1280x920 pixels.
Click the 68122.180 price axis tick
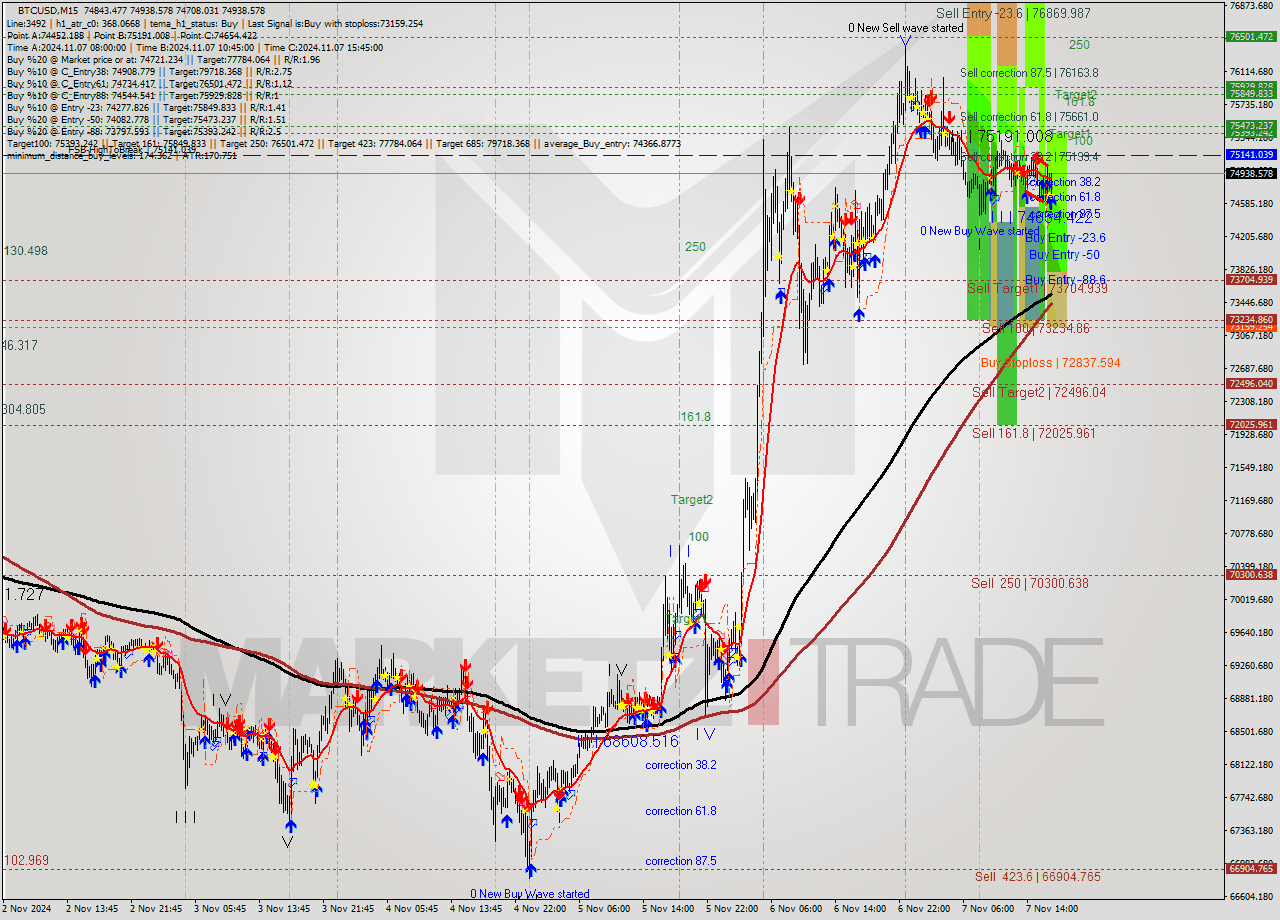[x=1251, y=765]
